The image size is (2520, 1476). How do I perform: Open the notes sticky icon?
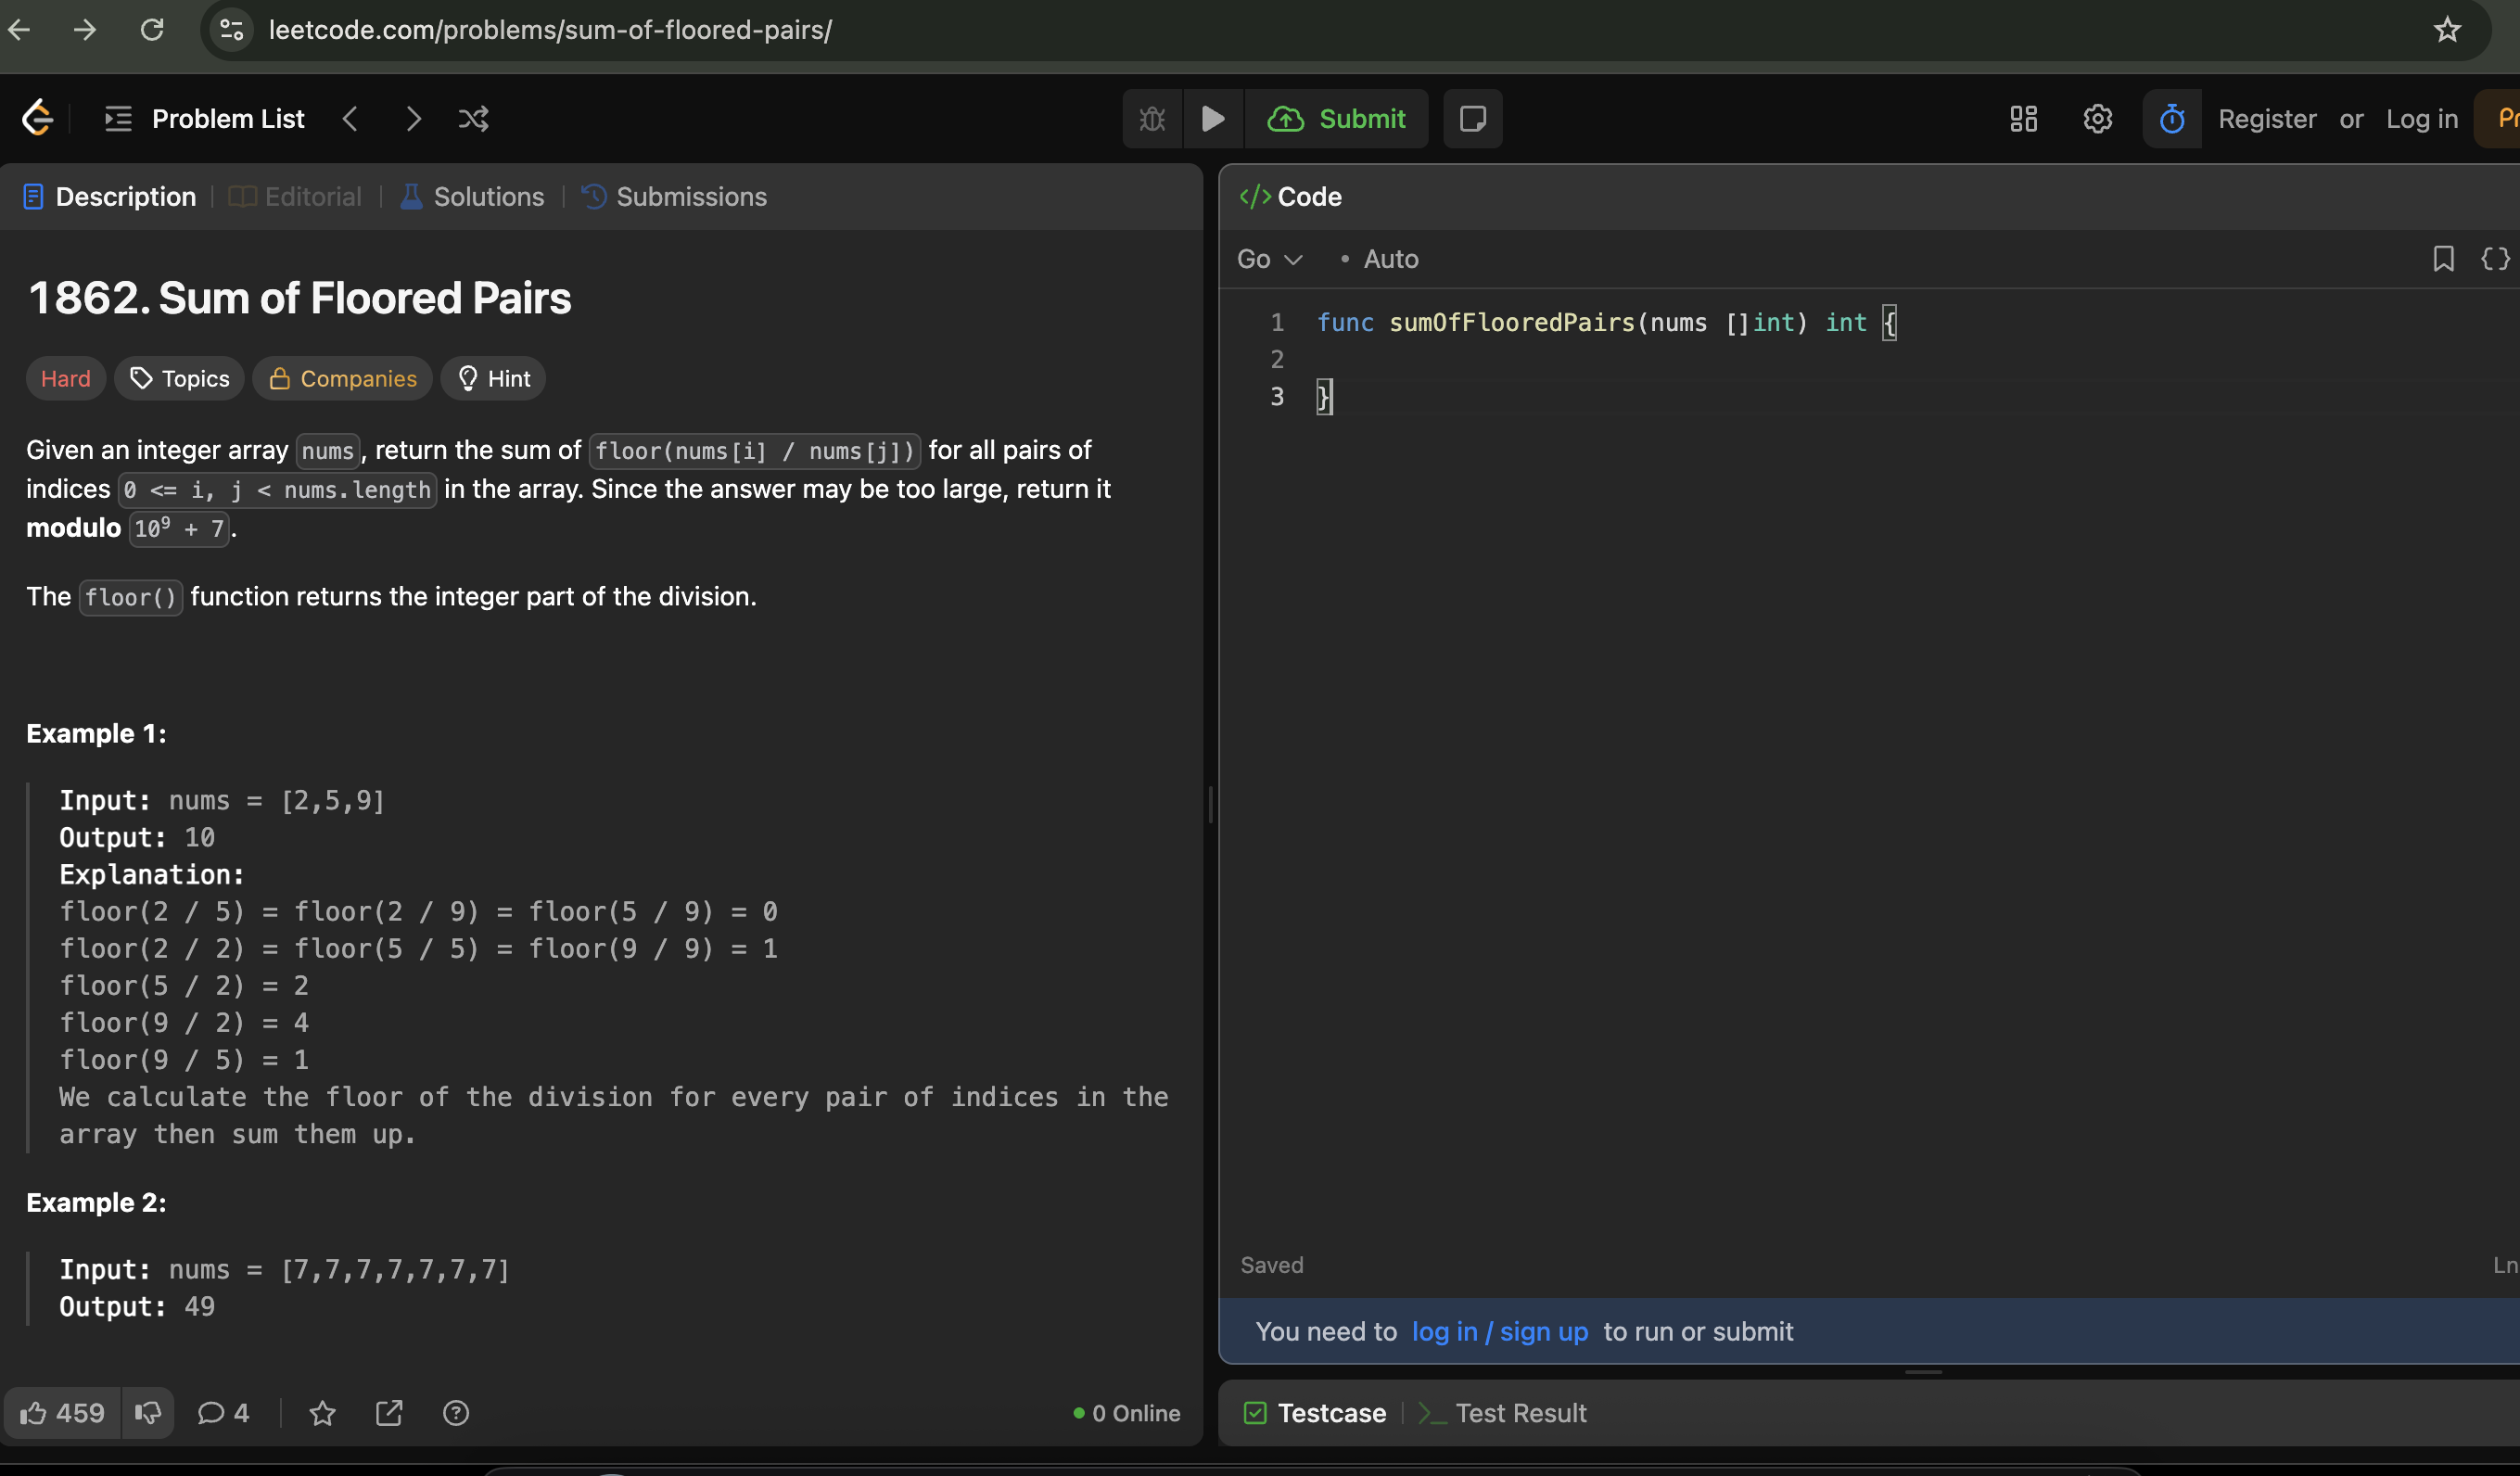(x=1472, y=119)
